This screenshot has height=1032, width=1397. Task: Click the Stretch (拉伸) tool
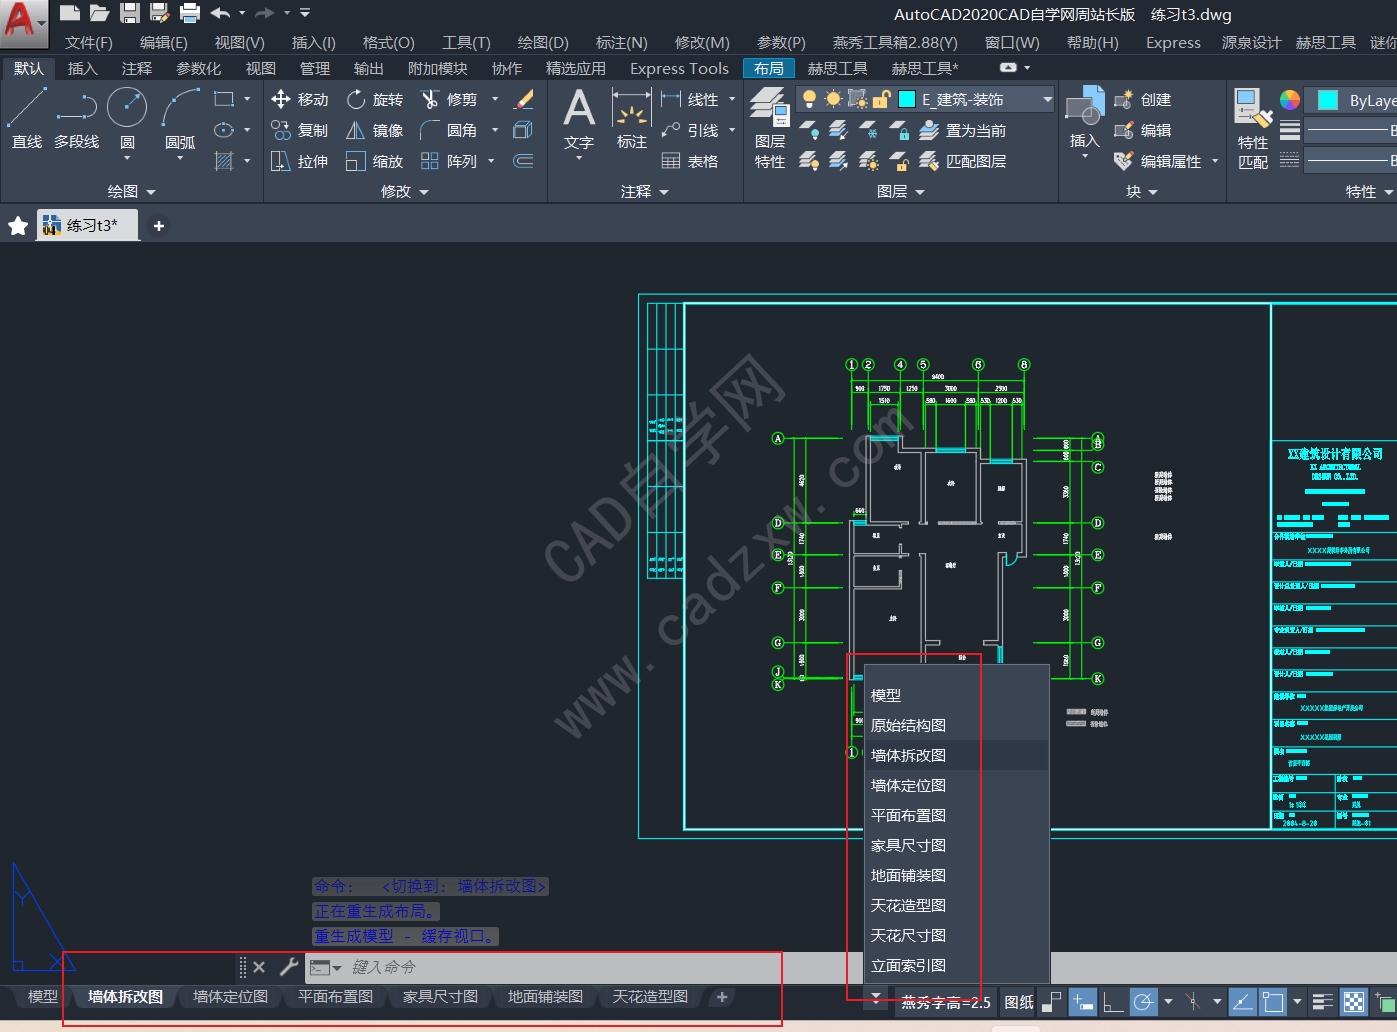pyautogui.click(x=299, y=161)
